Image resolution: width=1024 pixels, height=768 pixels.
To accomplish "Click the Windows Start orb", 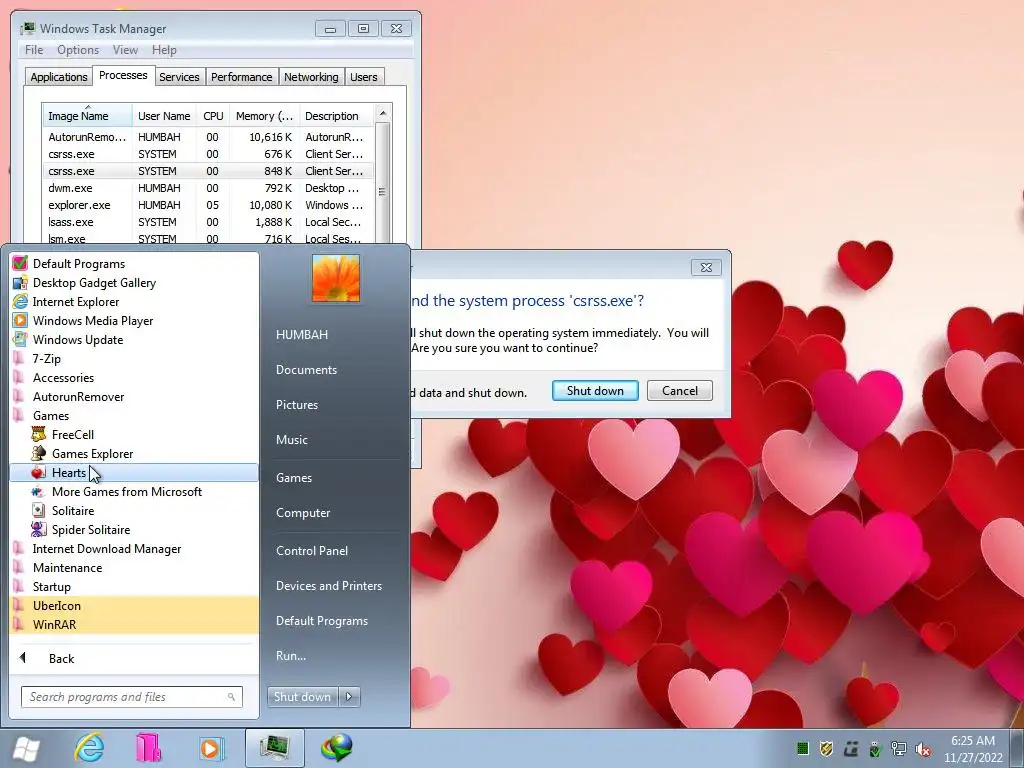I will point(25,749).
